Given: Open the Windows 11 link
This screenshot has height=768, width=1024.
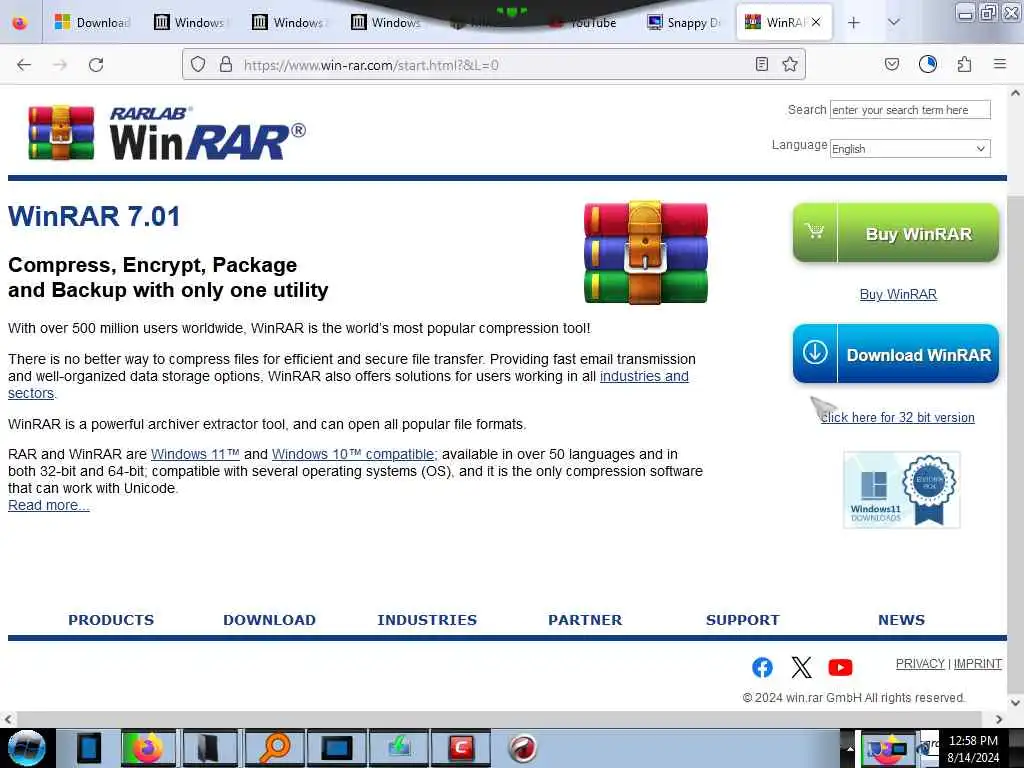Looking at the screenshot, I should coord(195,454).
